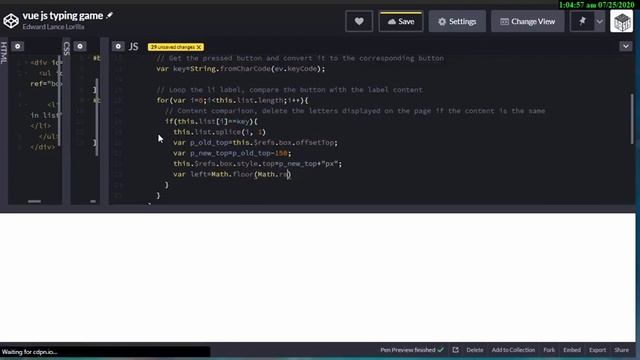
Task: Edit pen title with pencil icon
Action: (109, 16)
